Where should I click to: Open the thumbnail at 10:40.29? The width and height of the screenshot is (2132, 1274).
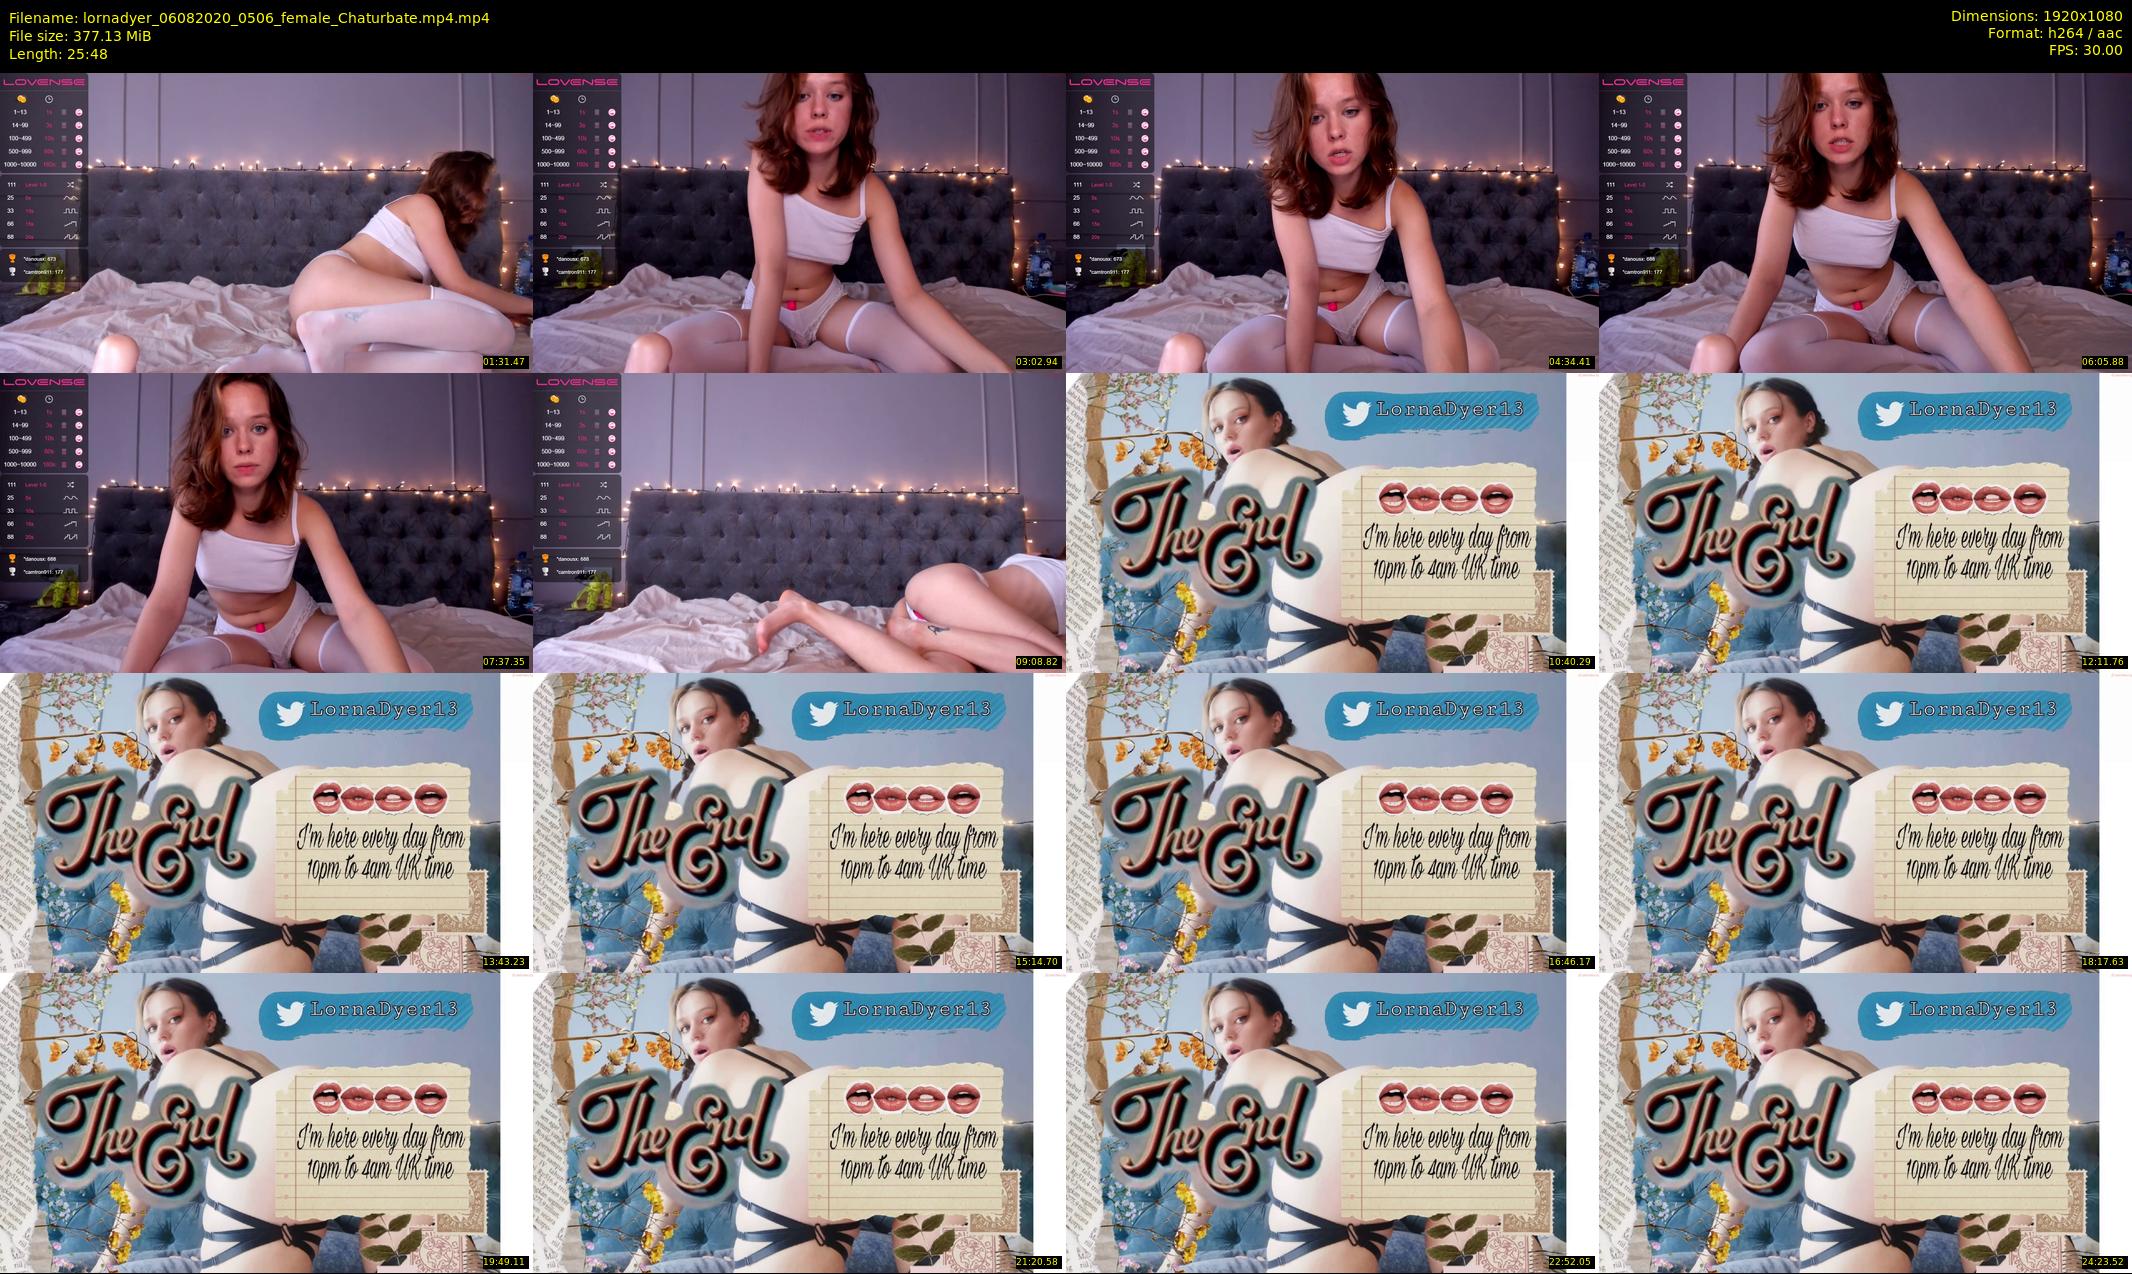[1332, 522]
